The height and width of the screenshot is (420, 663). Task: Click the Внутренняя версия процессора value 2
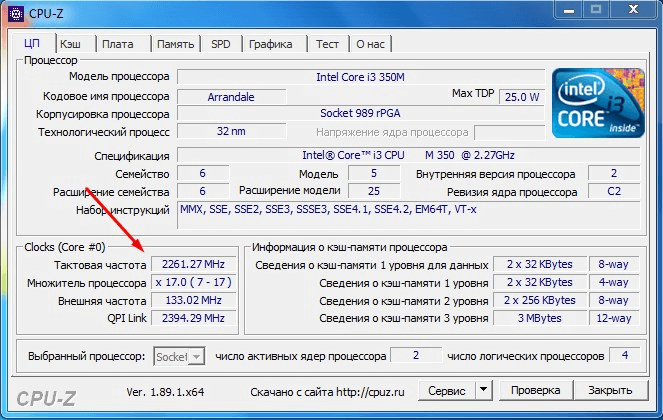tap(614, 173)
